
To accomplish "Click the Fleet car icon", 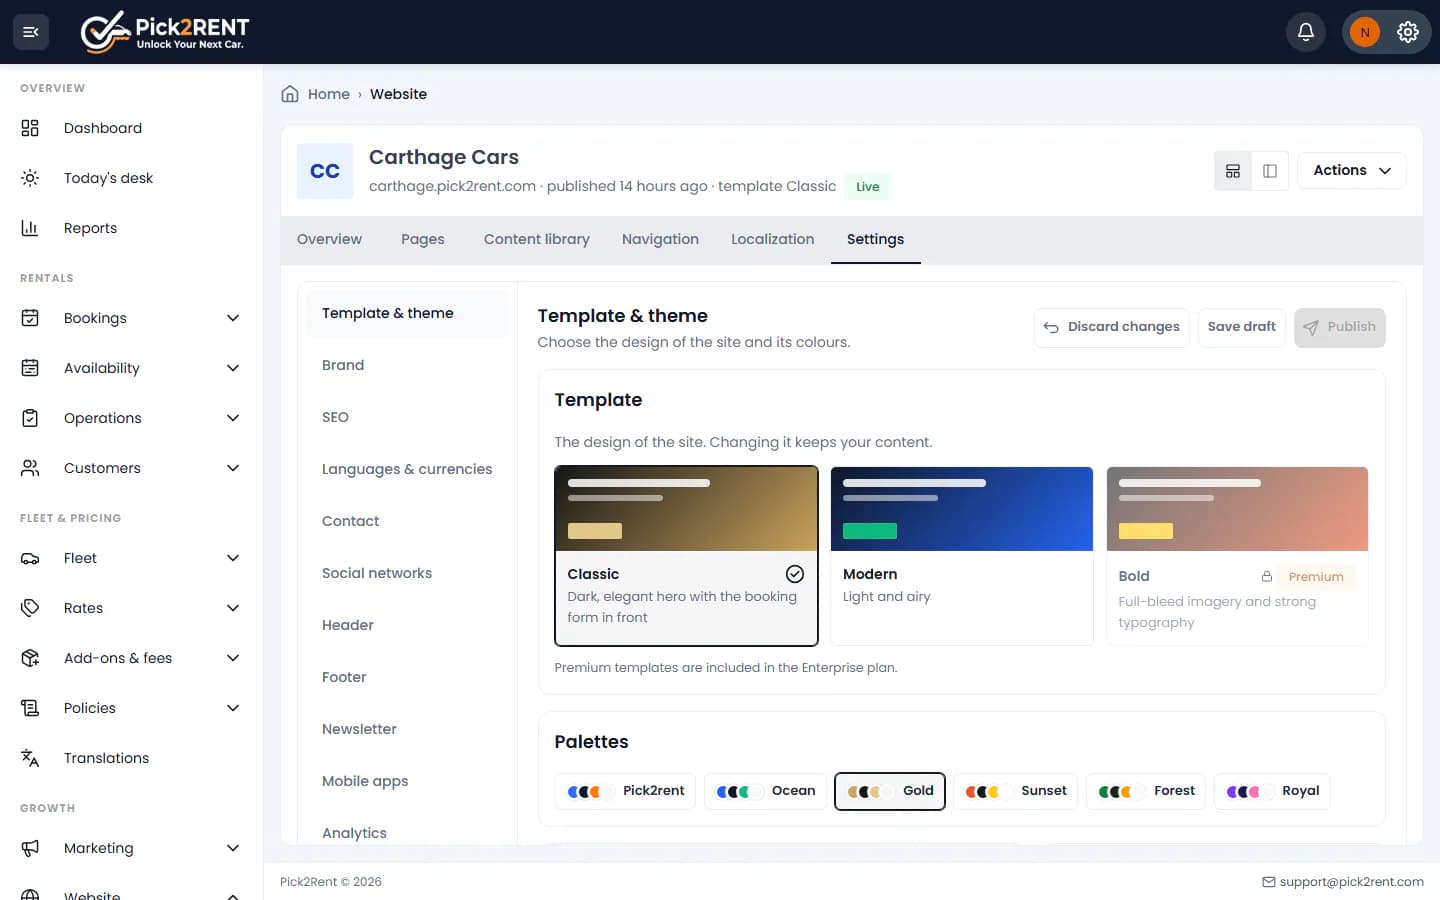I will pyautogui.click(x=30, y=558).
